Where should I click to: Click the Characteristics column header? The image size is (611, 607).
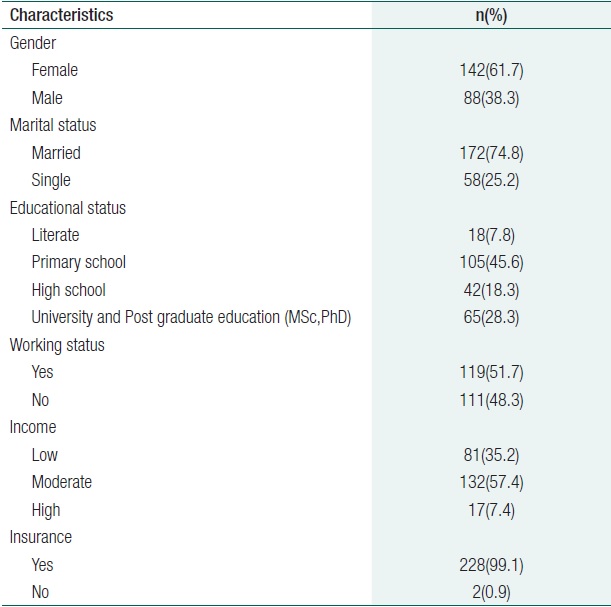[x=61, y=15]
